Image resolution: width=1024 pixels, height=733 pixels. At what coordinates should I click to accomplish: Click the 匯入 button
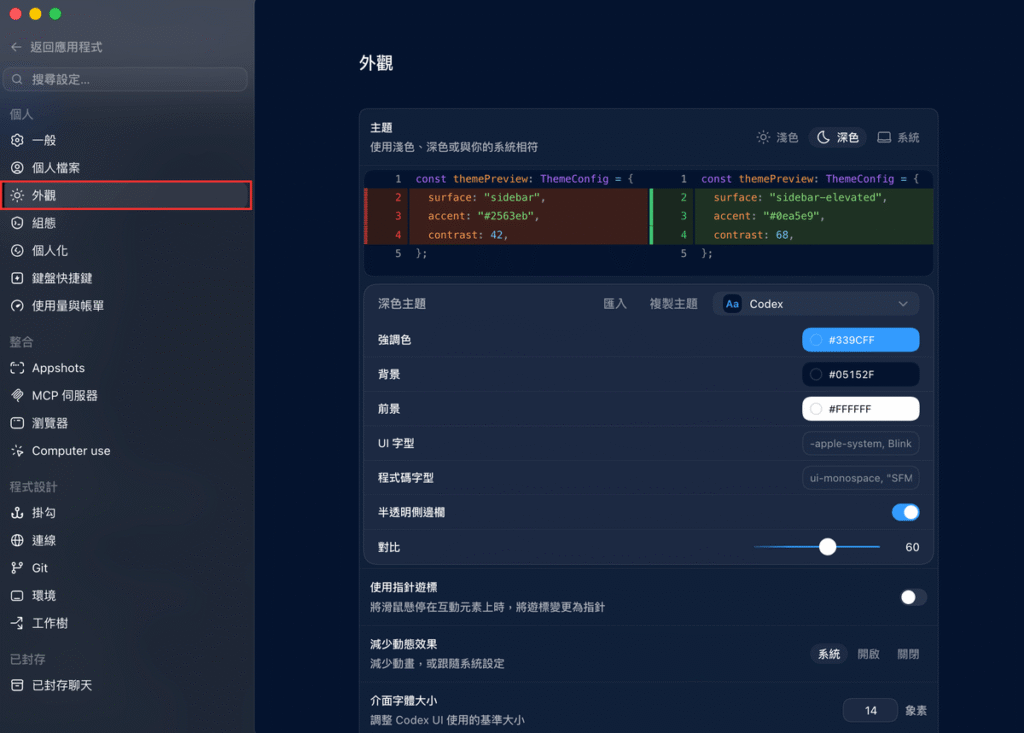pyautogui.click(x=615, y=304)
